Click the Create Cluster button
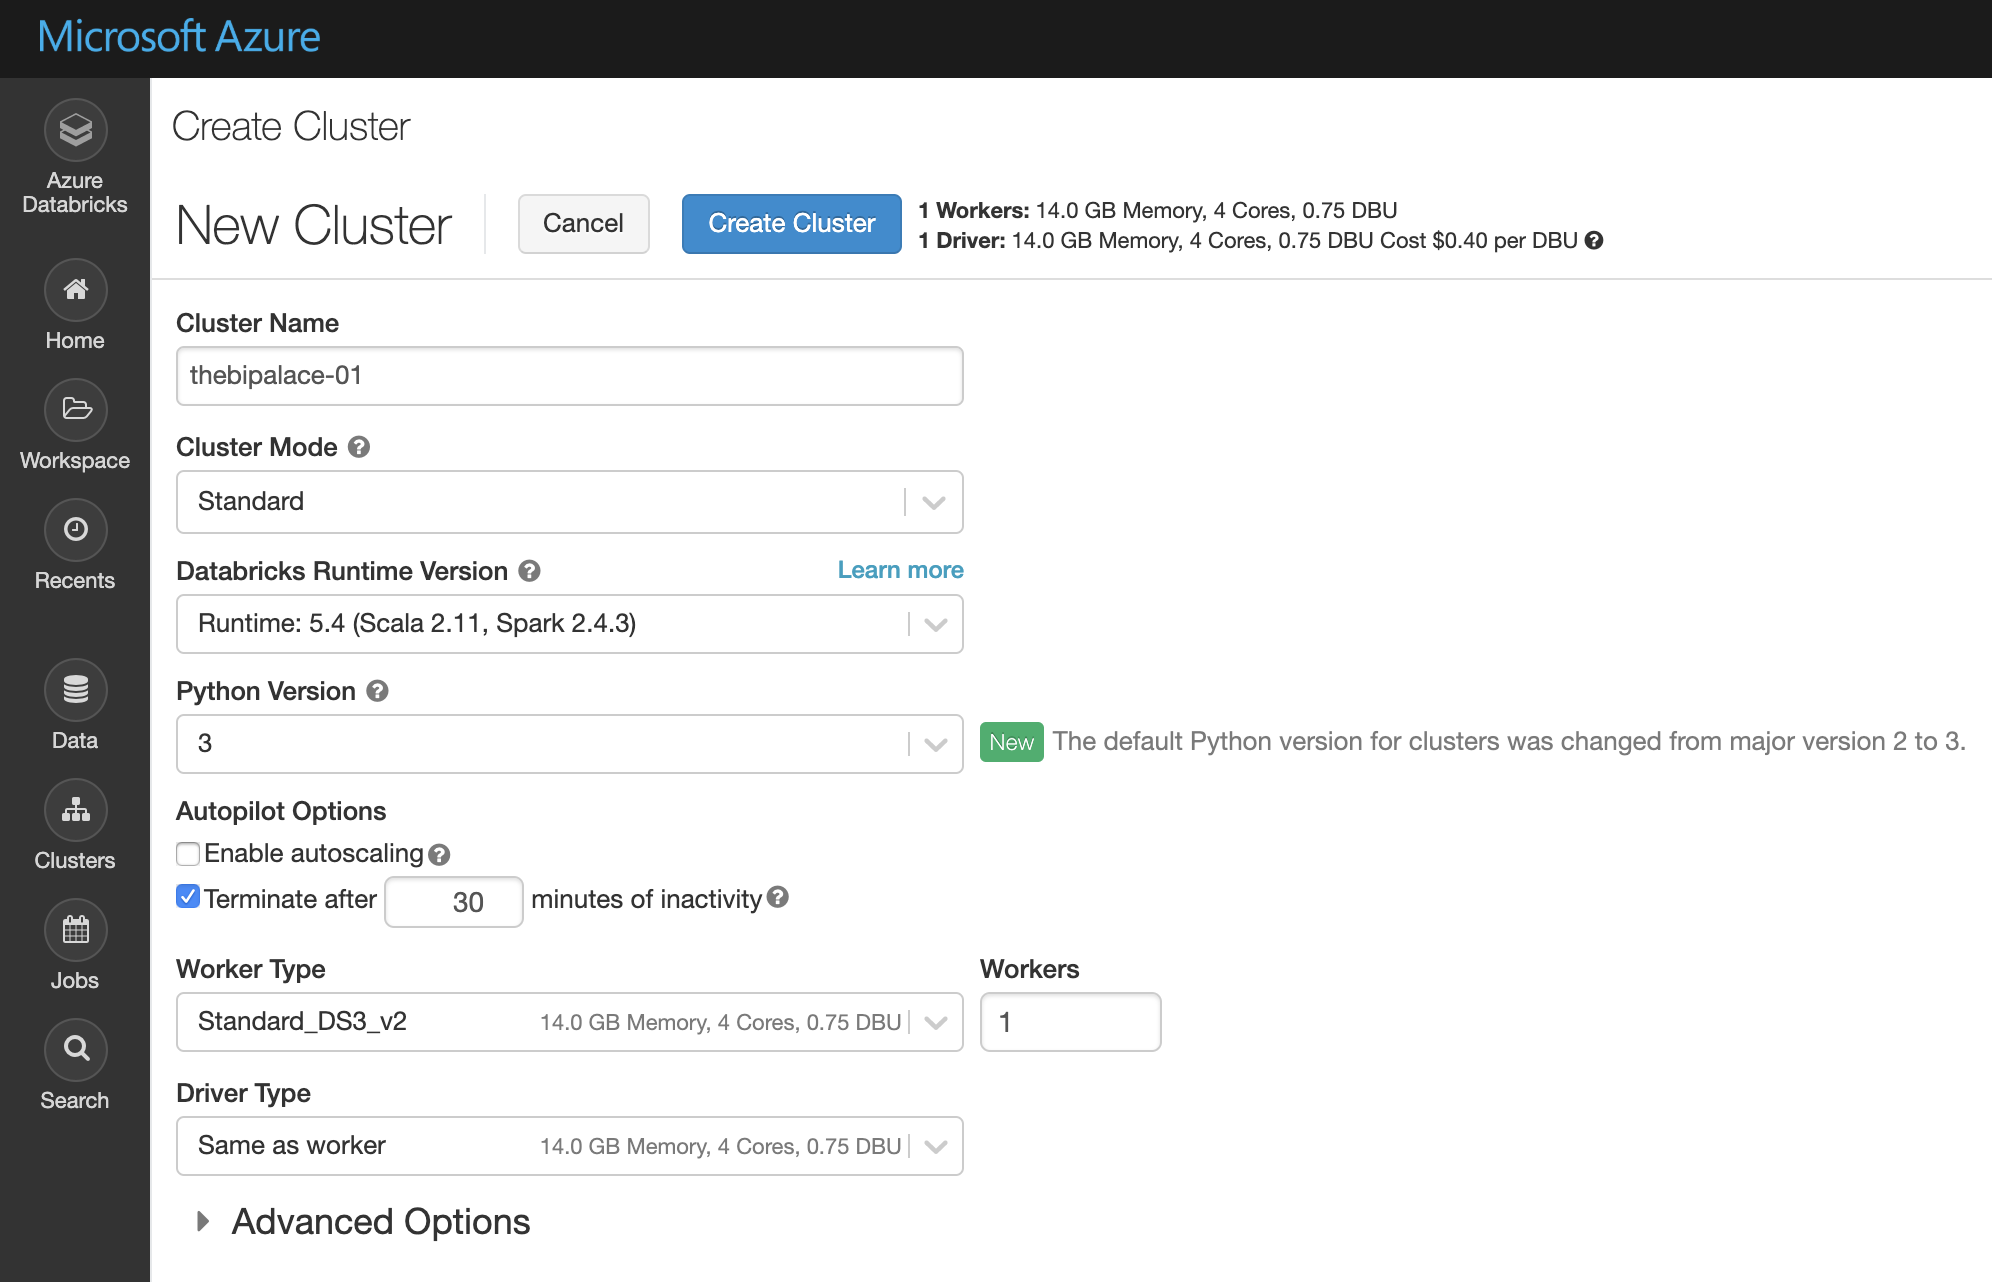 [x=791, y=224]
